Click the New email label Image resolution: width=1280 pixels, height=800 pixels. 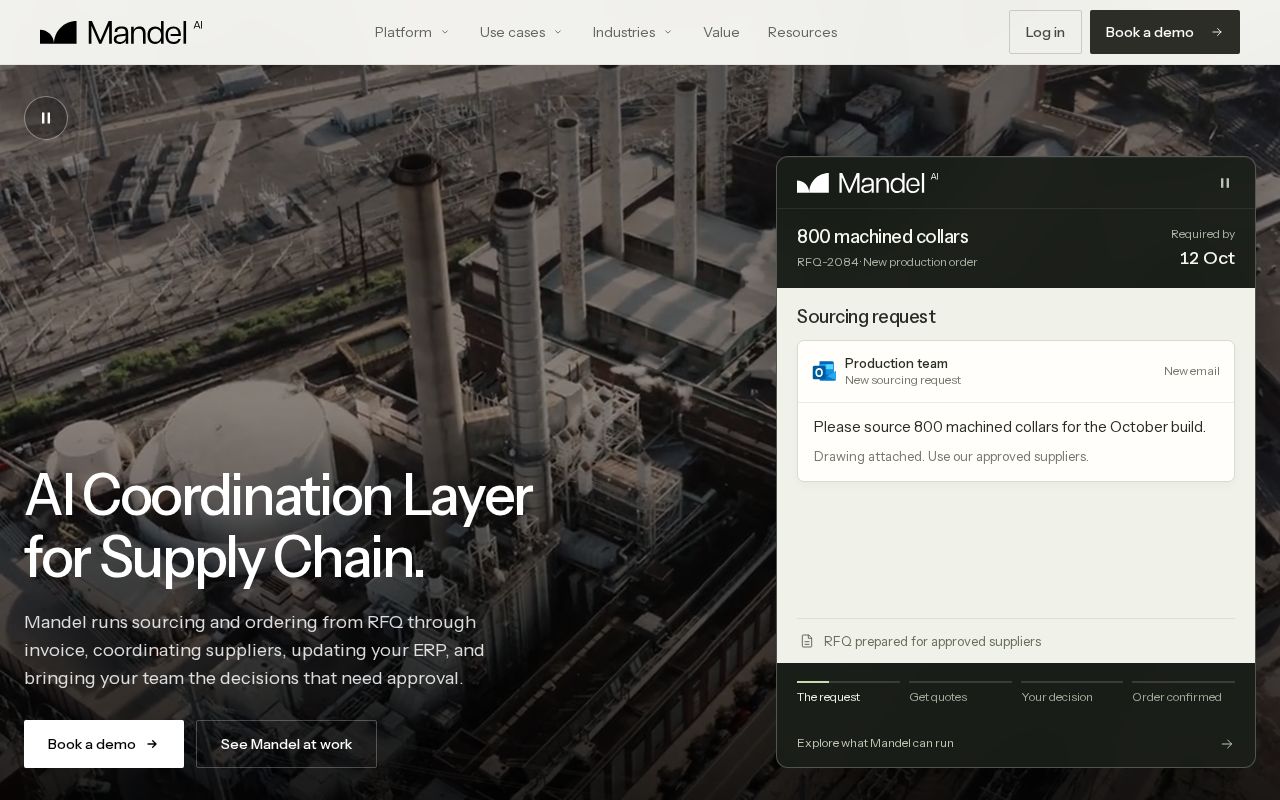pos(1191,371)
